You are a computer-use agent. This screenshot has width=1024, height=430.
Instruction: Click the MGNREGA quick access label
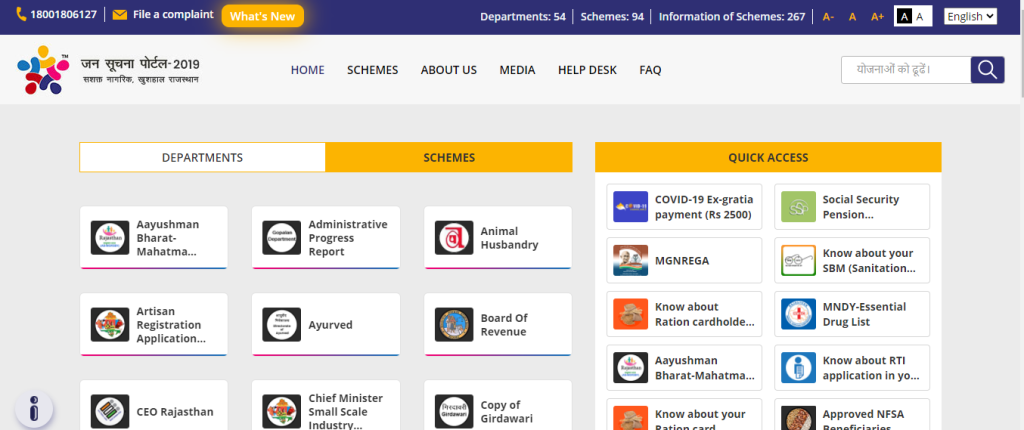682,260
